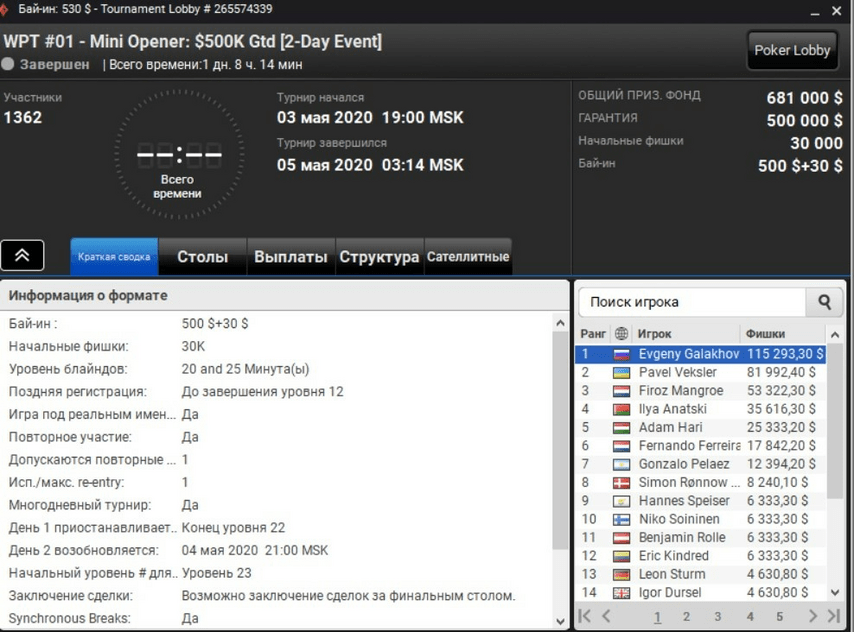Click the Danish flag beside Simon Rønnow
854x632 pixels.
point(621,483)
